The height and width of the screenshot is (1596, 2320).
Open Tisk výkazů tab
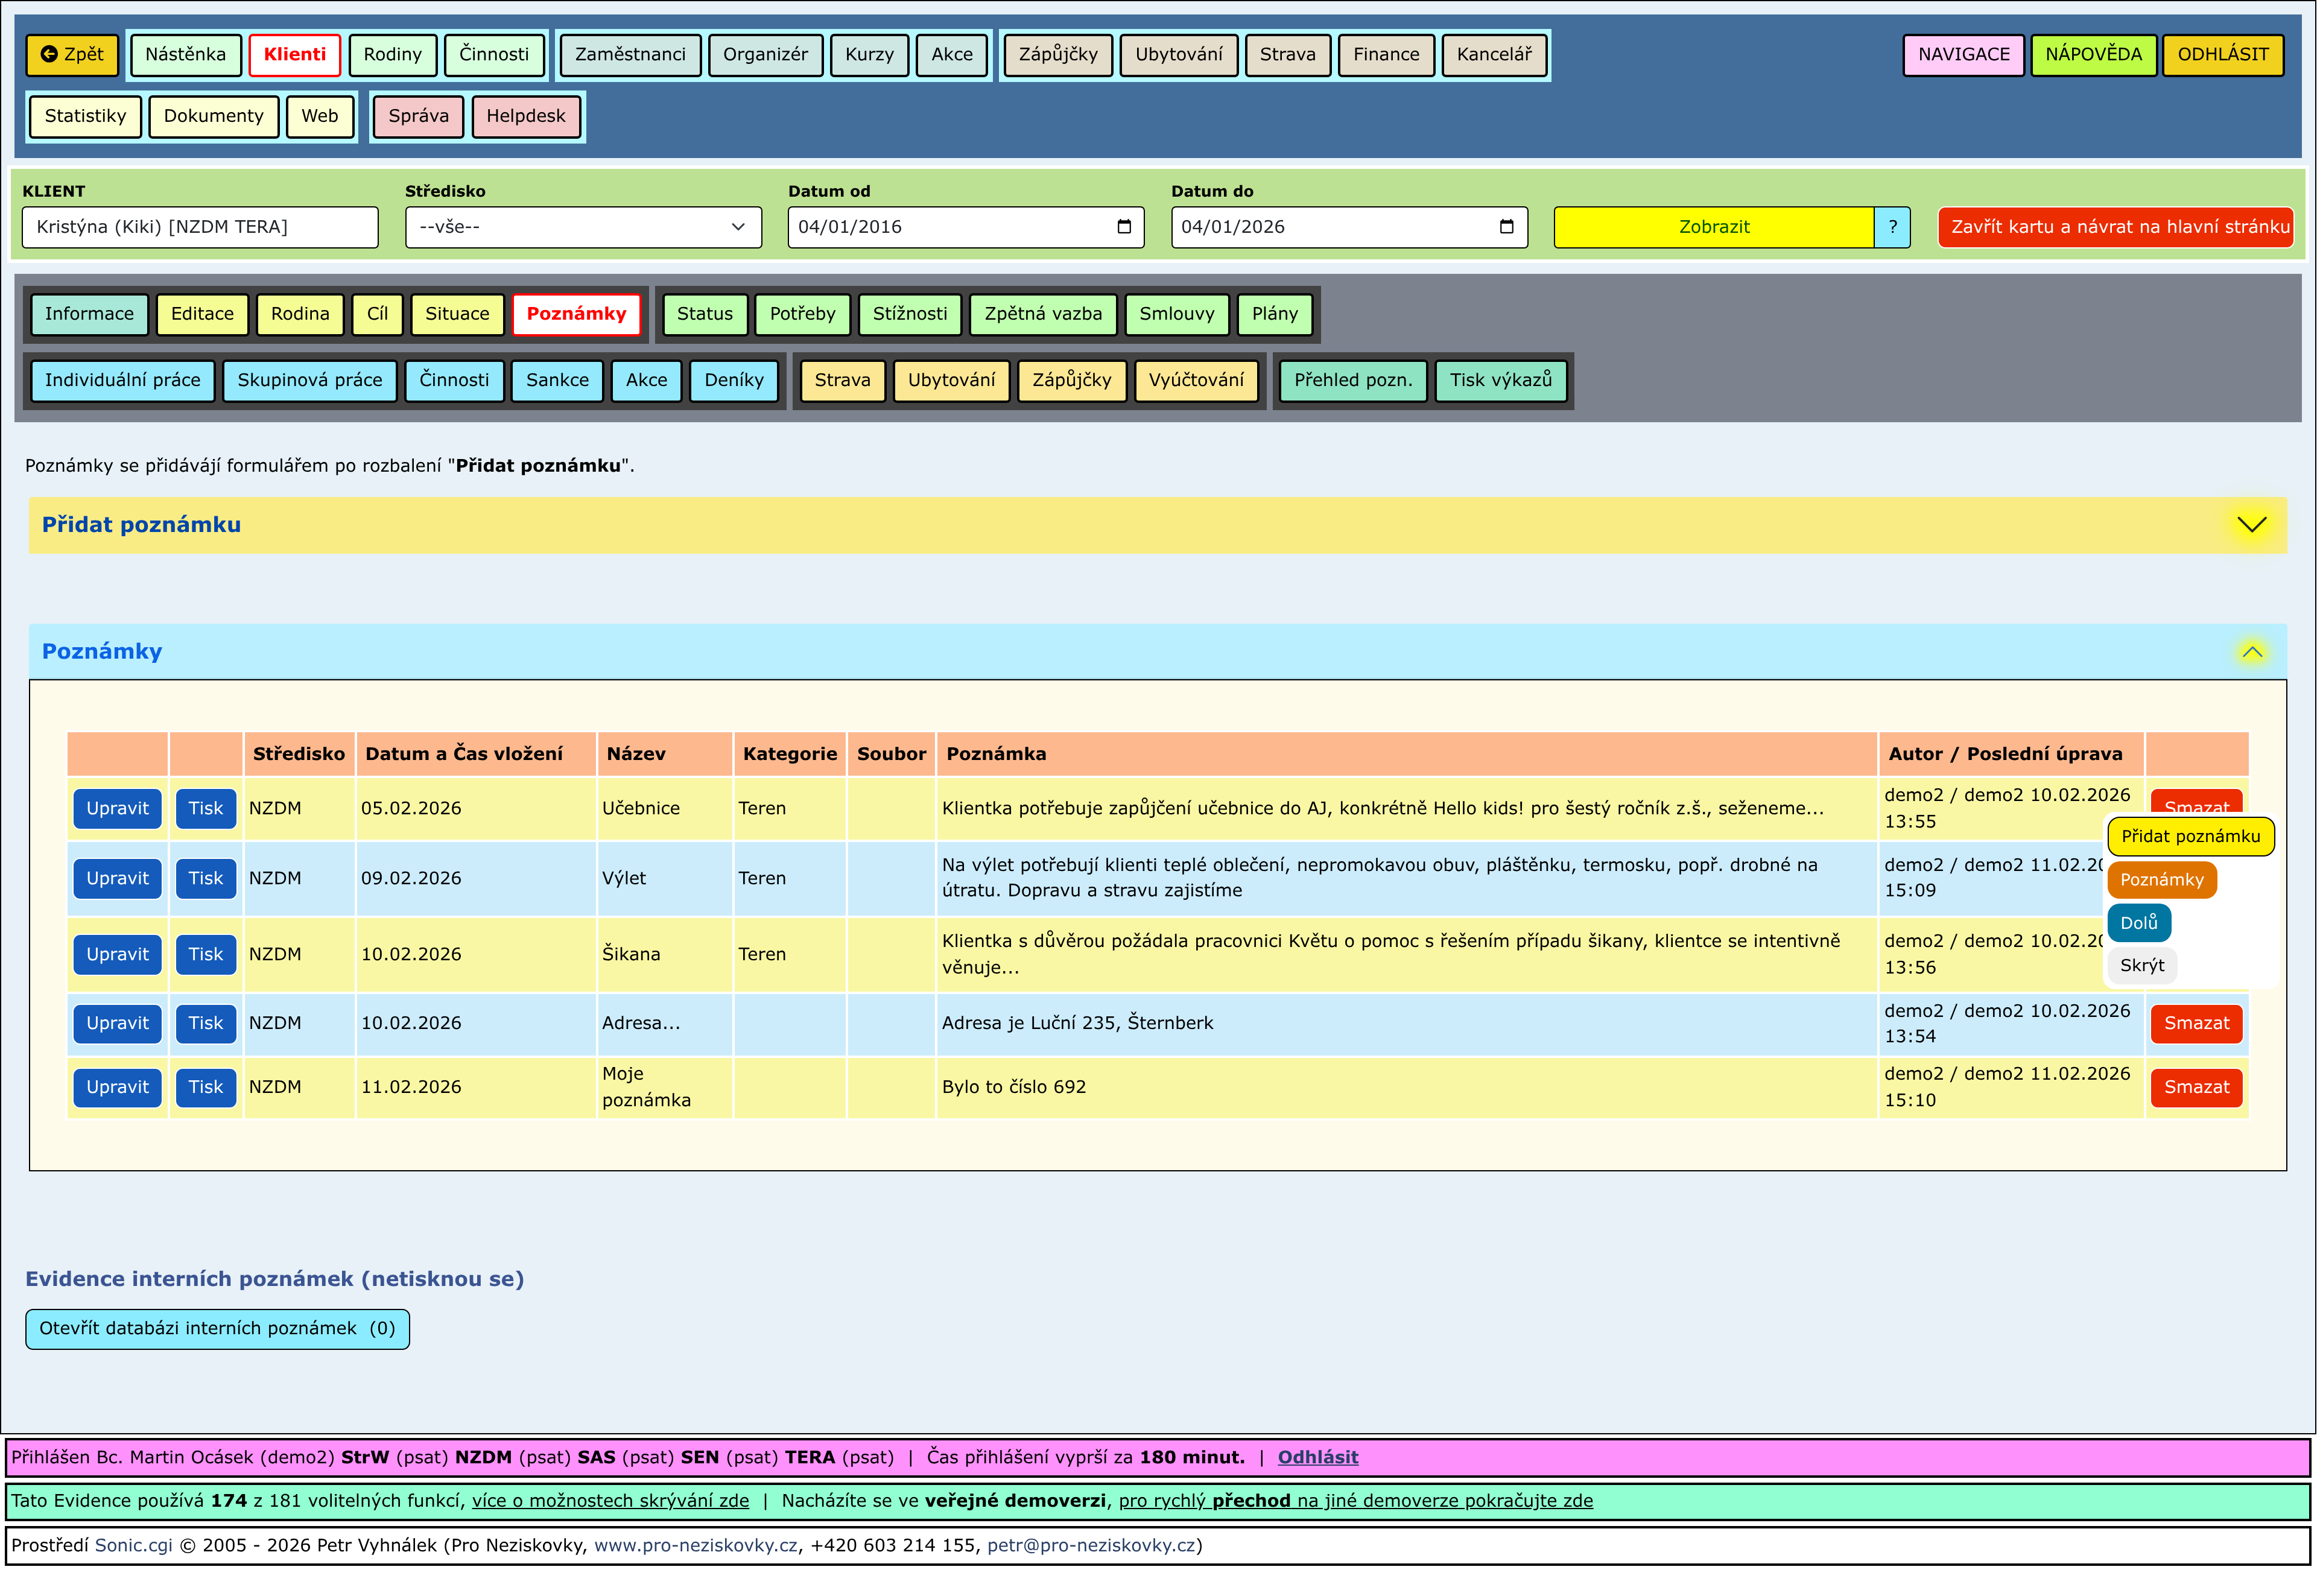click(1501, 381)
